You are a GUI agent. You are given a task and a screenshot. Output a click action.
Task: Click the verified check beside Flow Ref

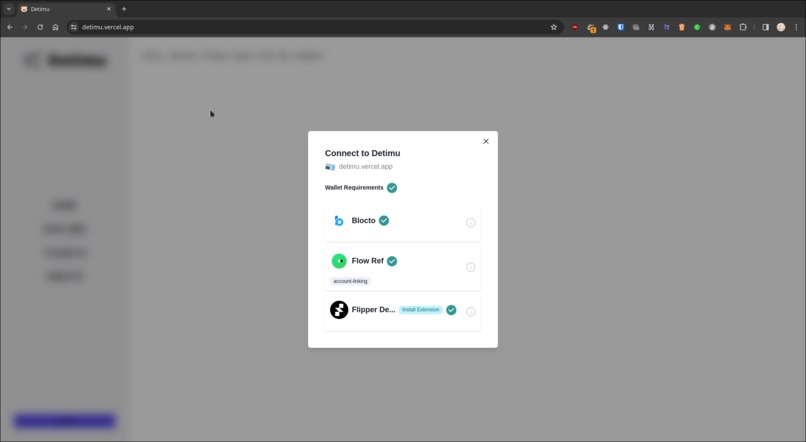[x=392, y=261]
